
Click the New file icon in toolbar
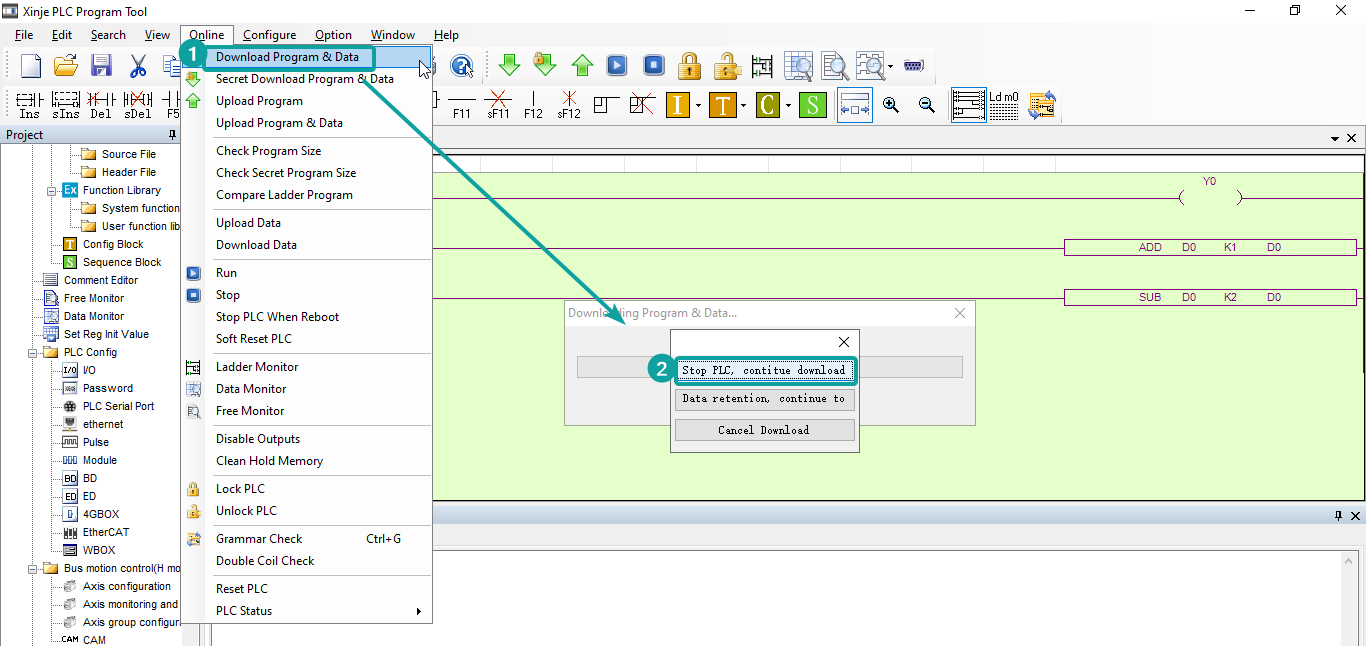click(x=31, y=66)
